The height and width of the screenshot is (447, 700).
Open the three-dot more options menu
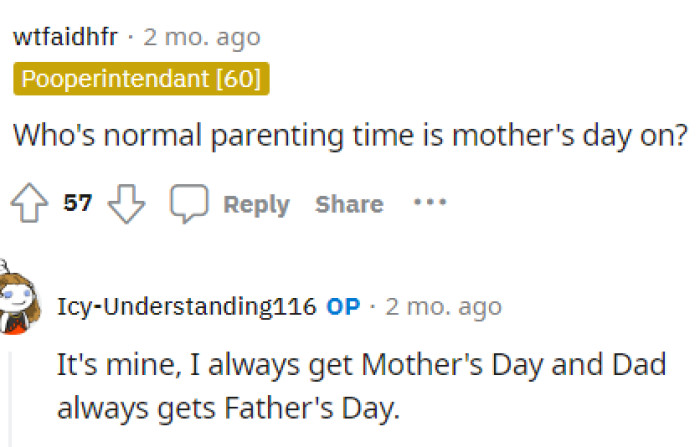click(430, 203)
